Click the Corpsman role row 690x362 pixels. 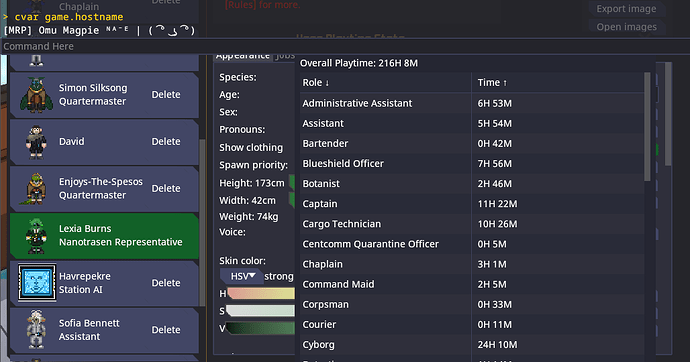point(472,305)
